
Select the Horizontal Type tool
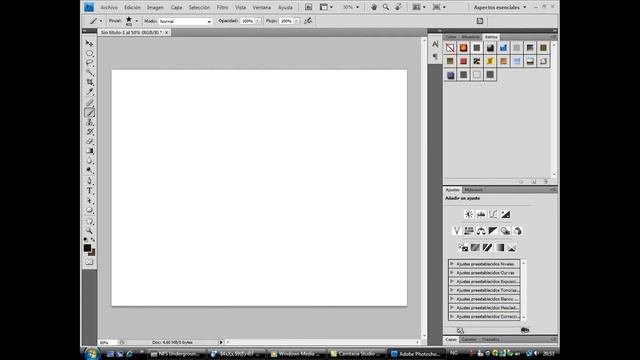pos(89,191)
